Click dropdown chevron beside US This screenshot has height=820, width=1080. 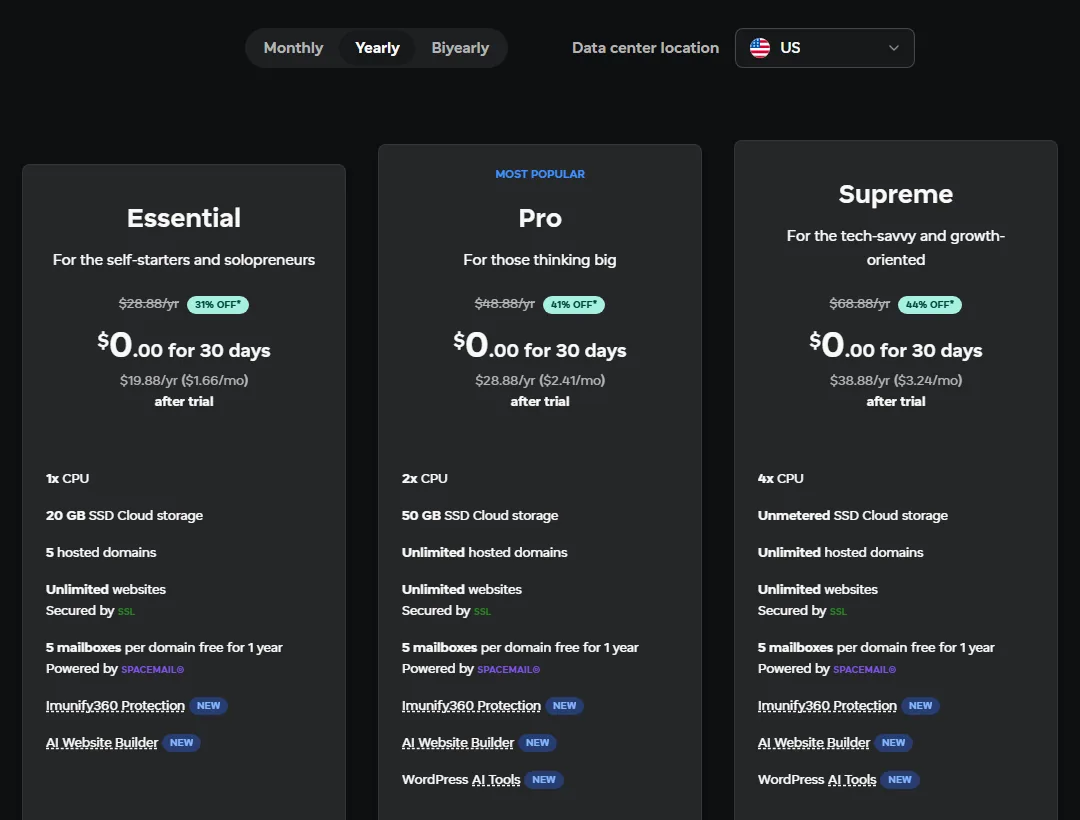[893, 48]
